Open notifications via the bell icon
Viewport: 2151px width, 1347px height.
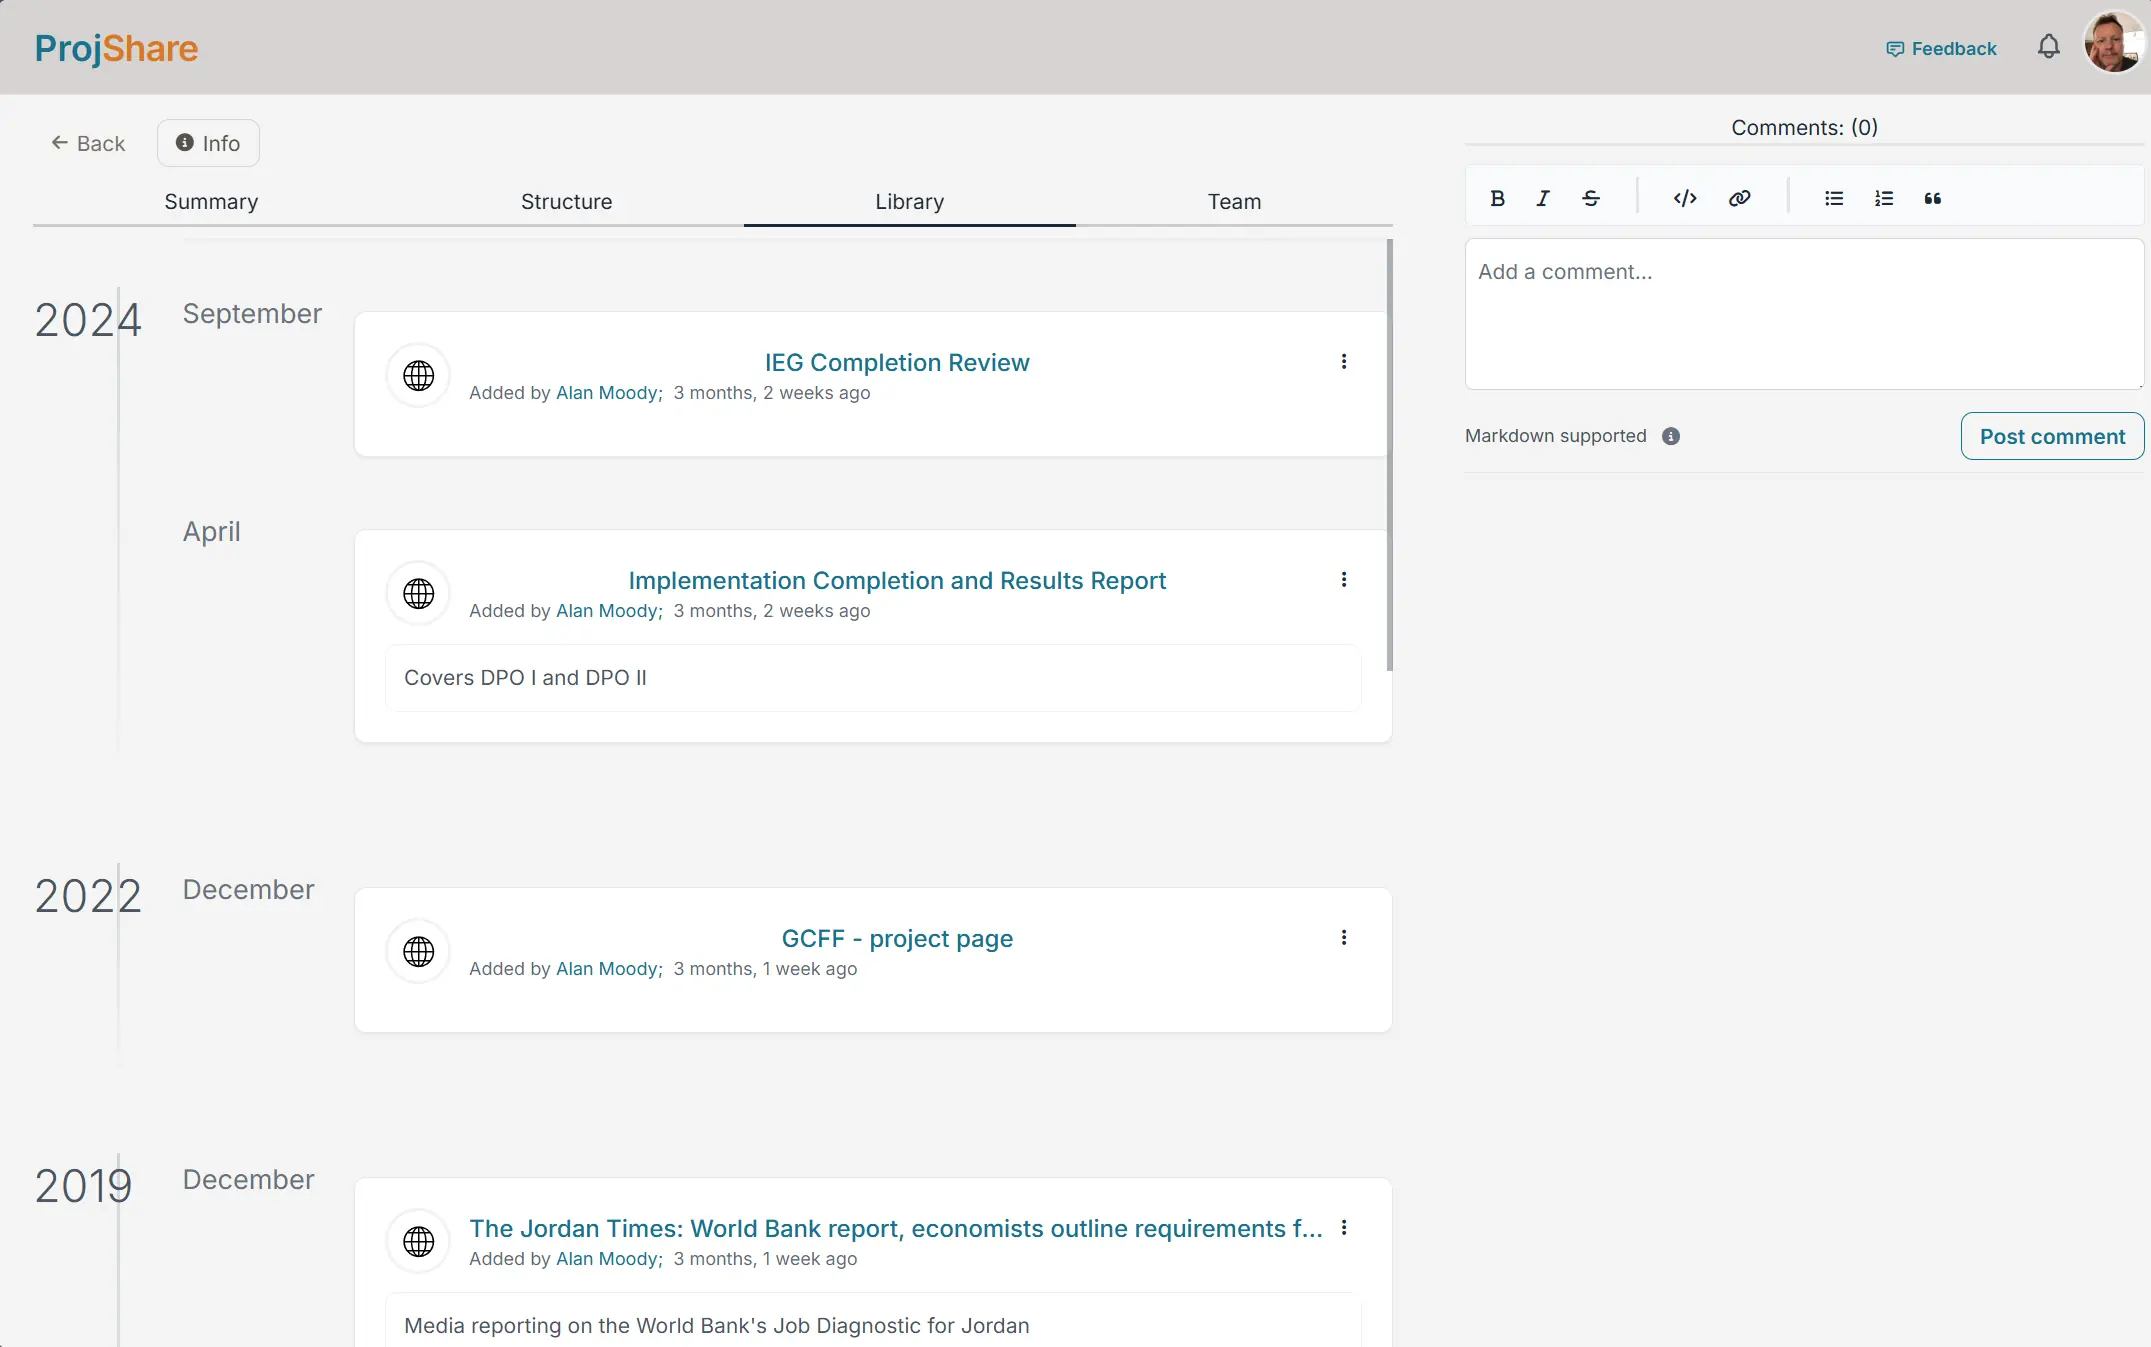click(x=2048, y=46)
